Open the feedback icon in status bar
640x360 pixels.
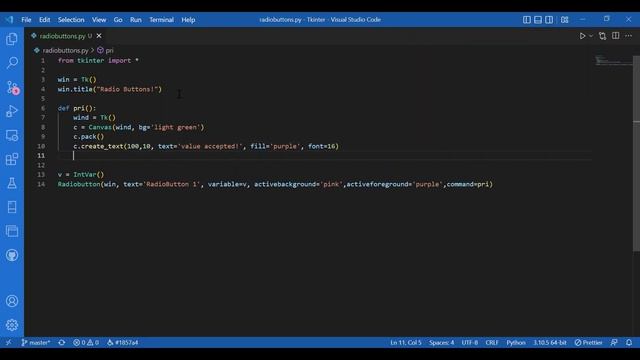pyautogui.click(x=614, y=342)
